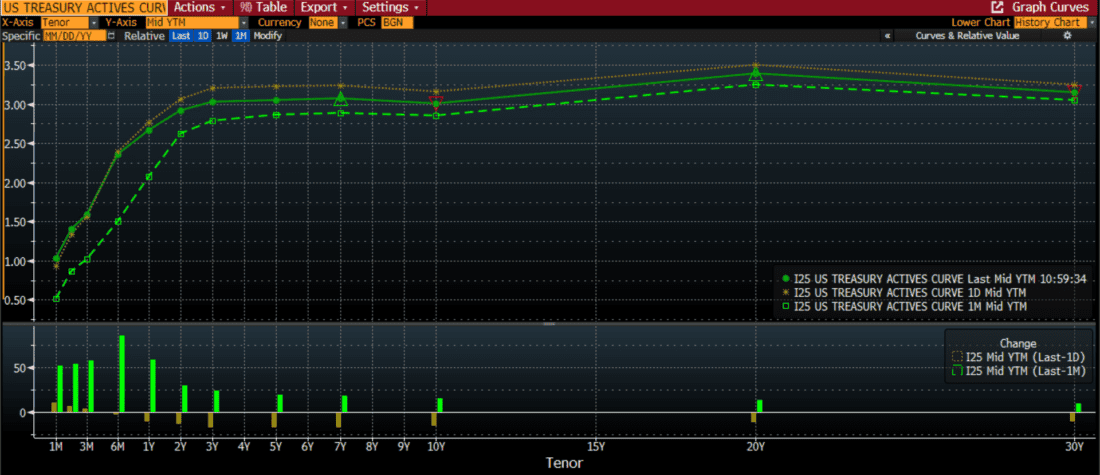Viewport: 1100px width, 475px height.
Task: Click the Graph Curves label
Action: [1052, 8]
